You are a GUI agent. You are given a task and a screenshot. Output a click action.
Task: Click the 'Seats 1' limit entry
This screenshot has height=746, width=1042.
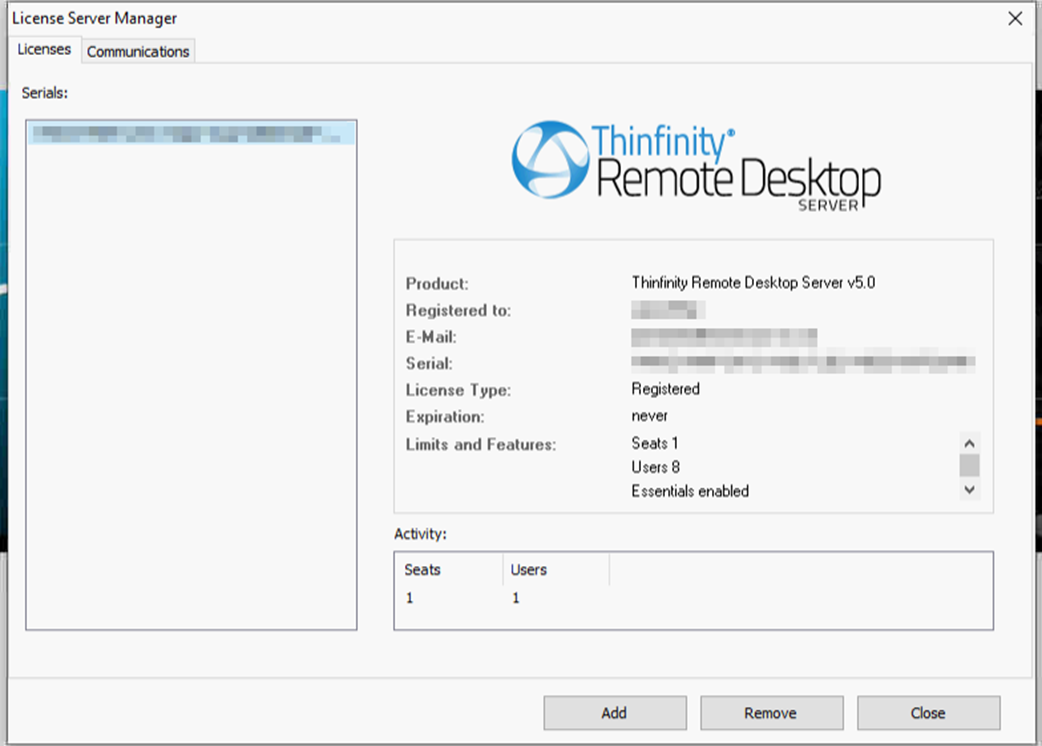point(655,443)
